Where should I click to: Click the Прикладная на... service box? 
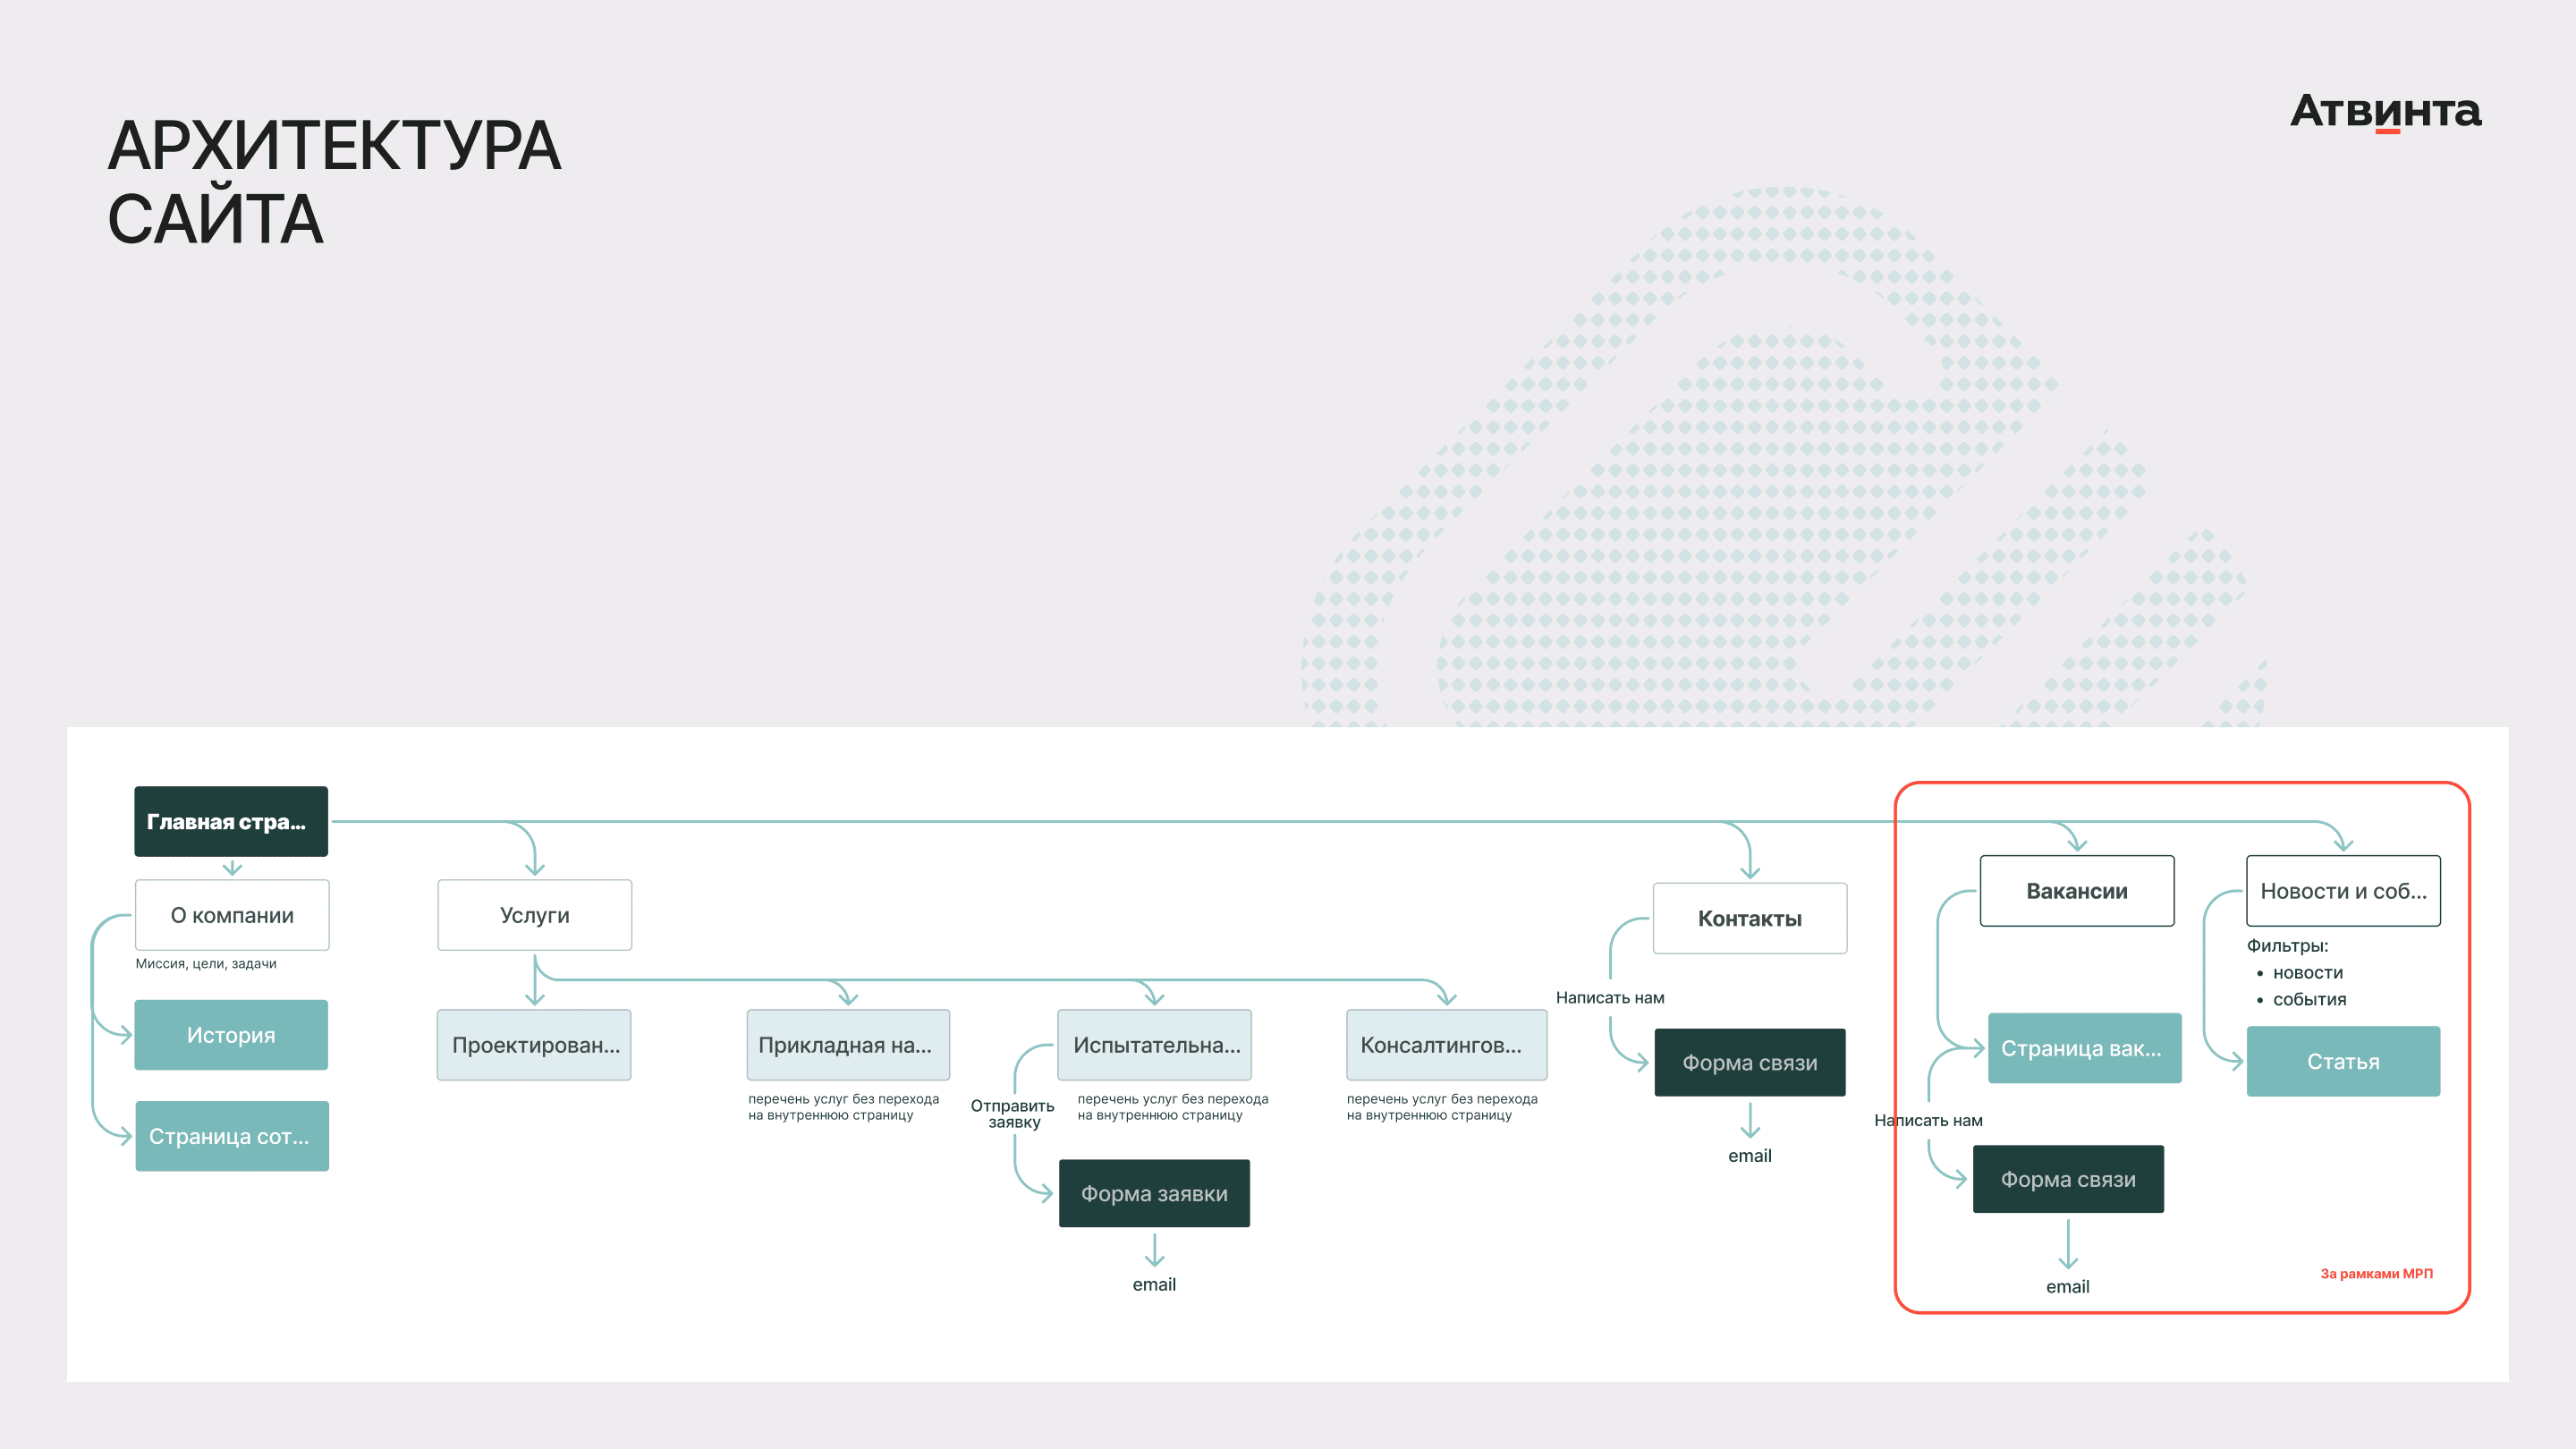[848, 1045]
